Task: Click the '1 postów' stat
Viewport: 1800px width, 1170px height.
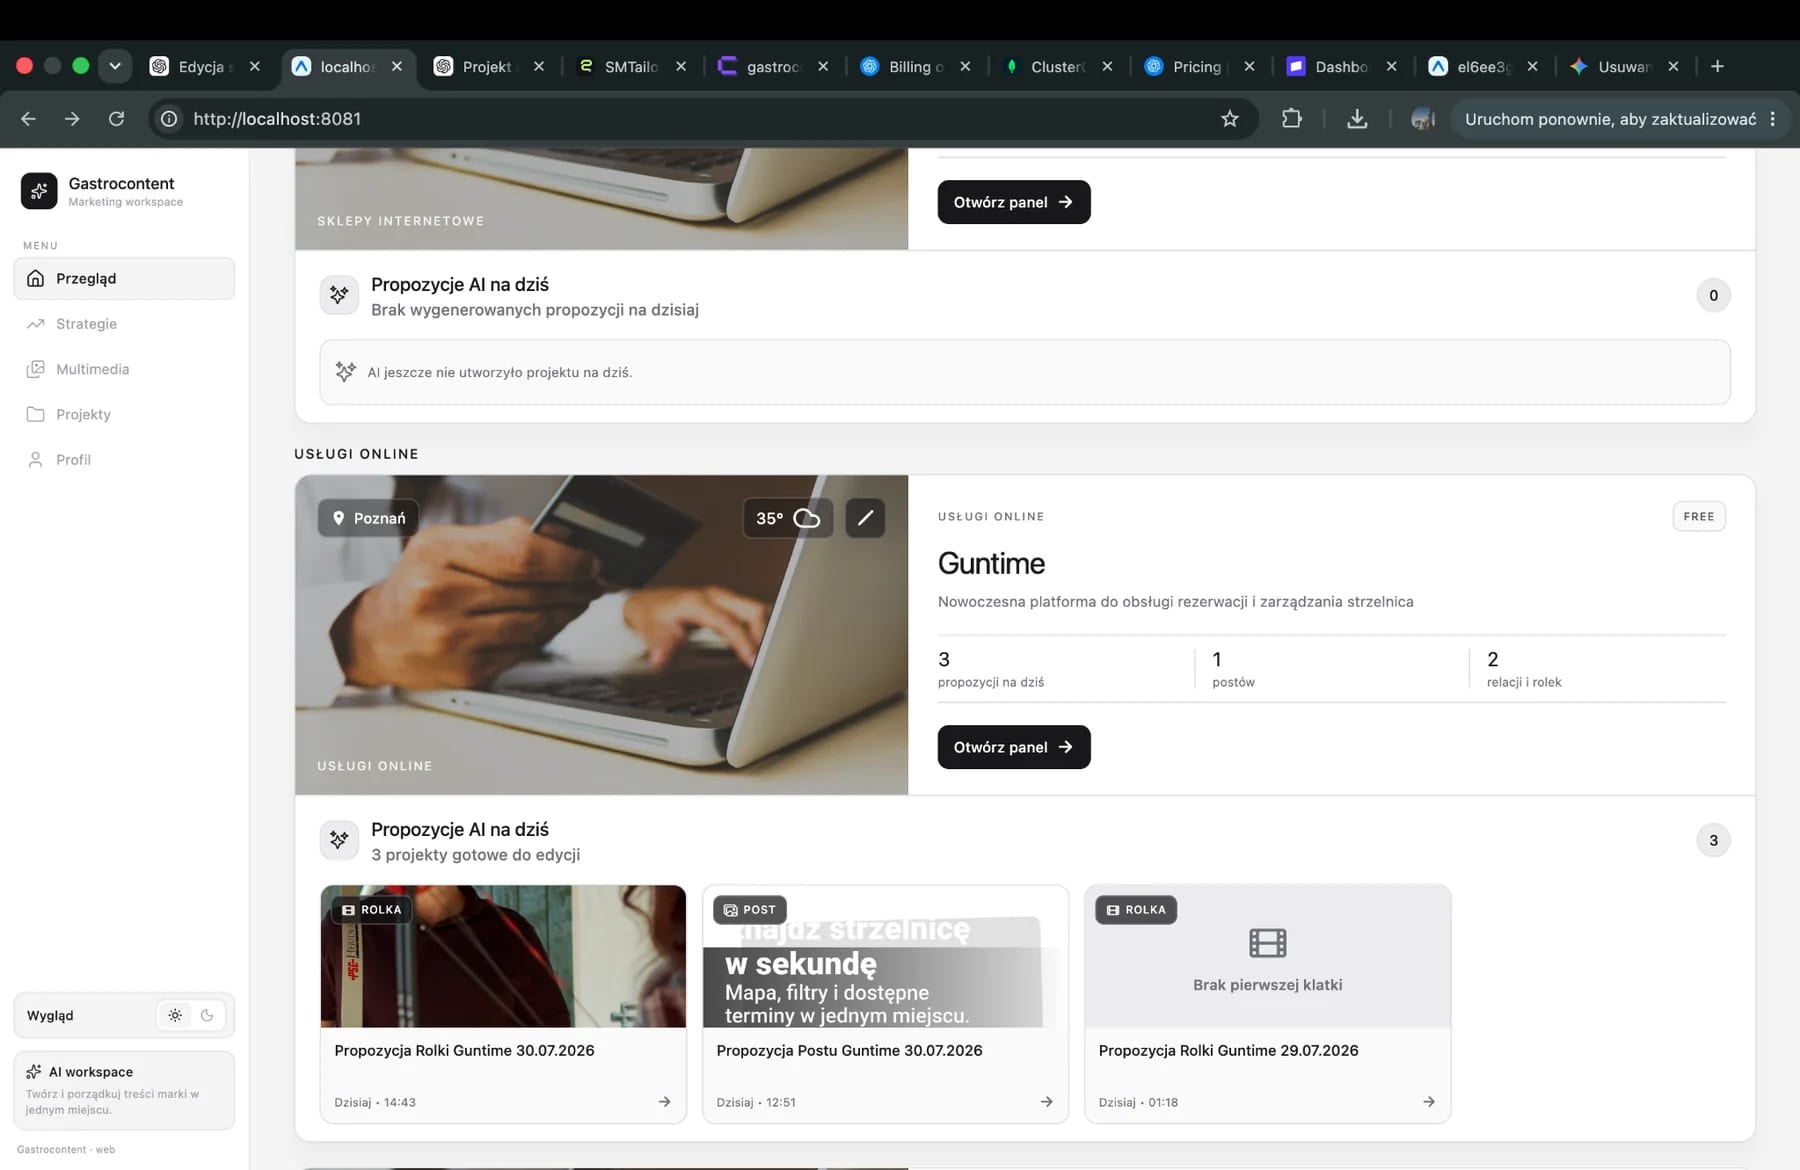Action: pyautogui.click(x=1233, y=669)
